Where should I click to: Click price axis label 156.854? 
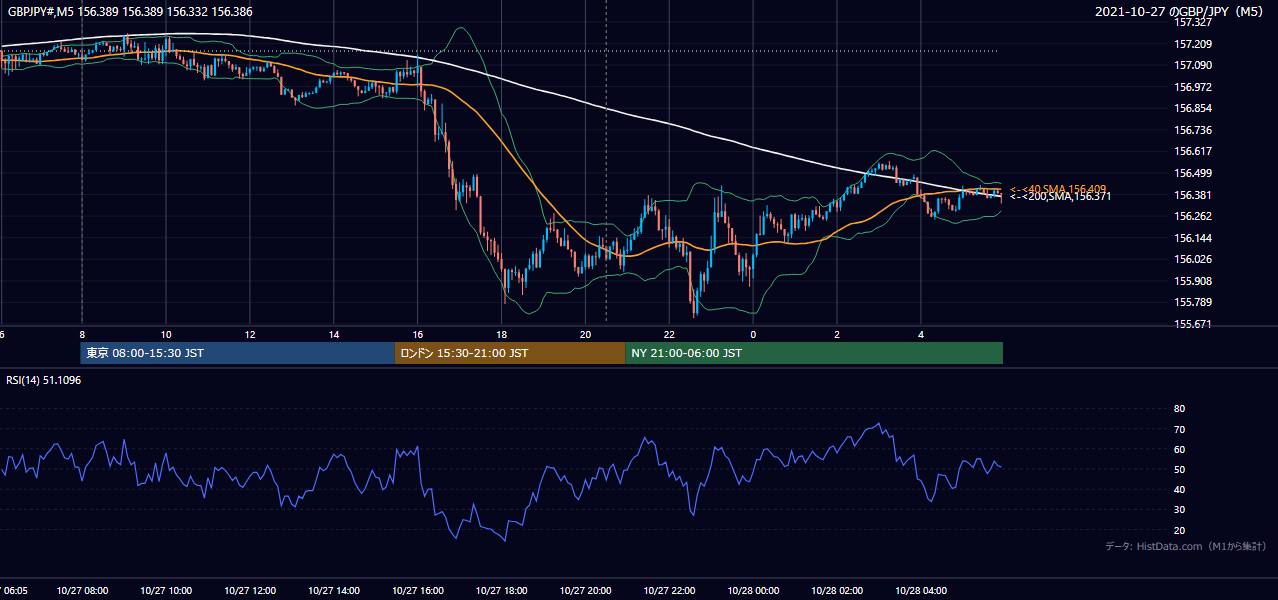tap(1193, 109)
